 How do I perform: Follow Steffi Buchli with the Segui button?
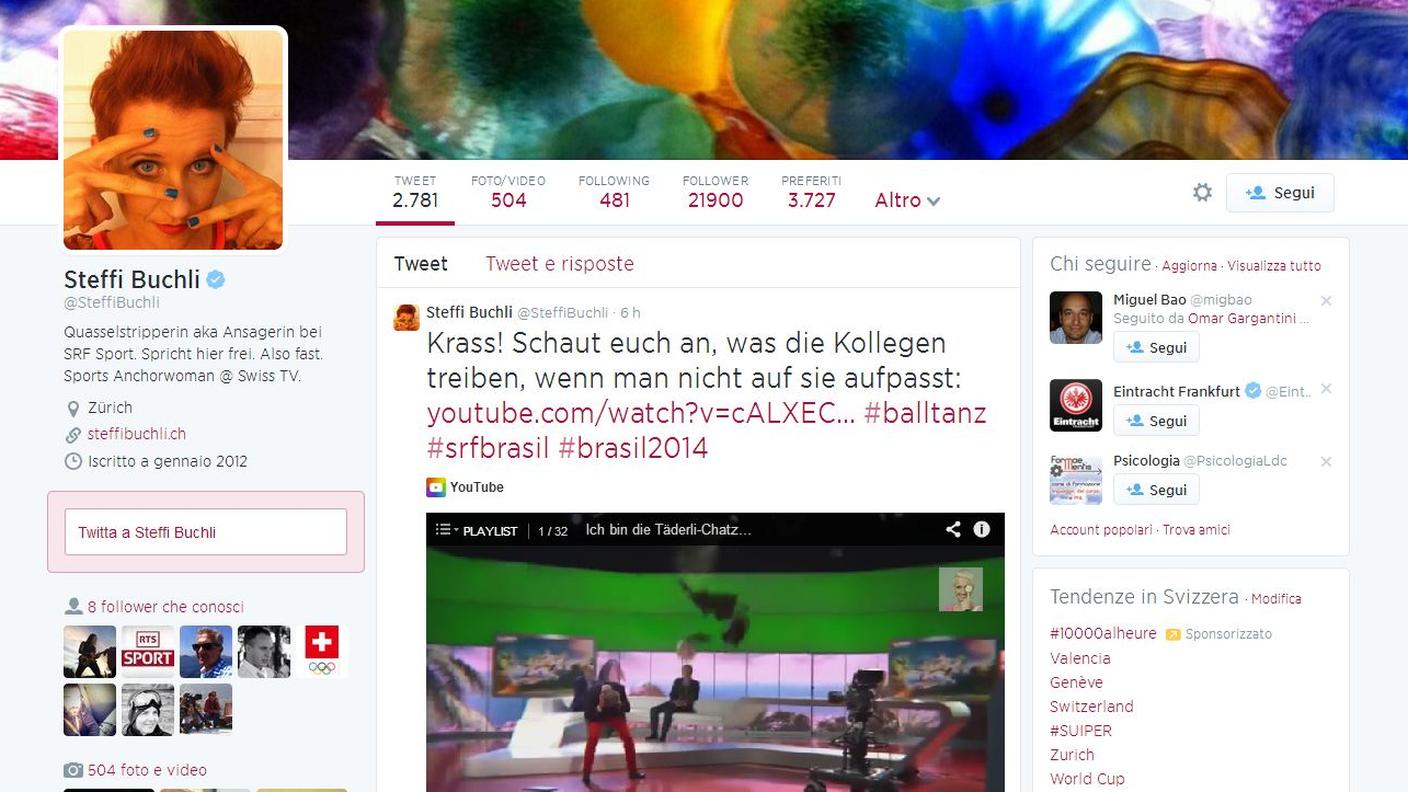(1280, 193)
